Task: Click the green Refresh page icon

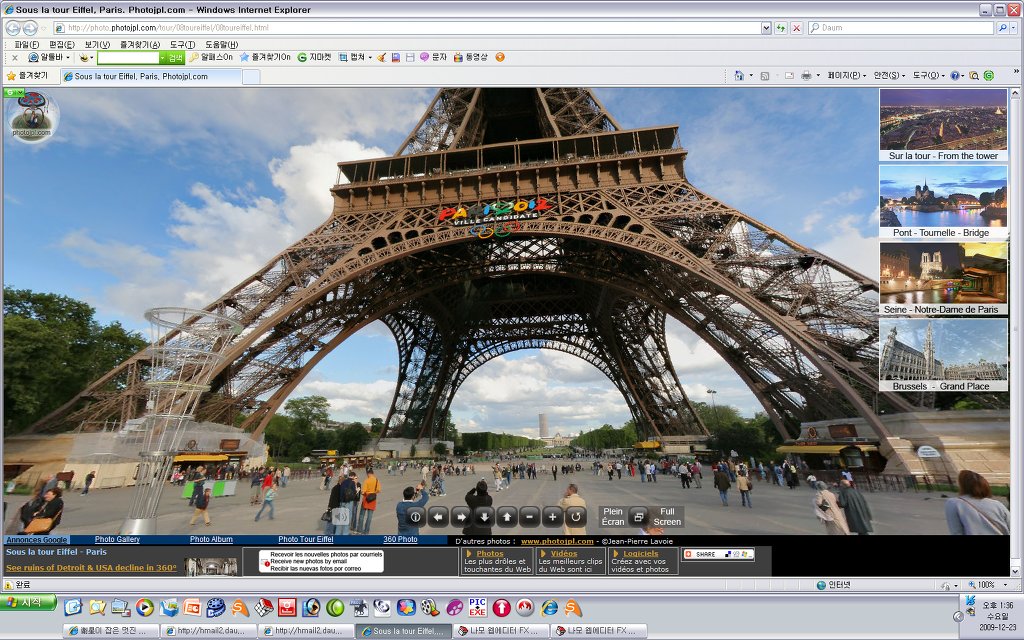Action: point(780,28)
